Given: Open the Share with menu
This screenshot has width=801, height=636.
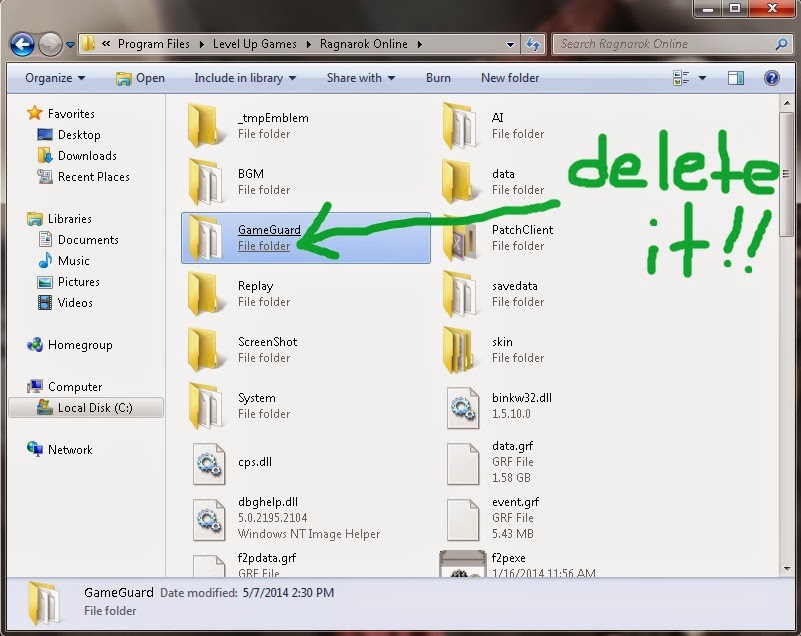Looking at the screenshot, I should point(361,78).
